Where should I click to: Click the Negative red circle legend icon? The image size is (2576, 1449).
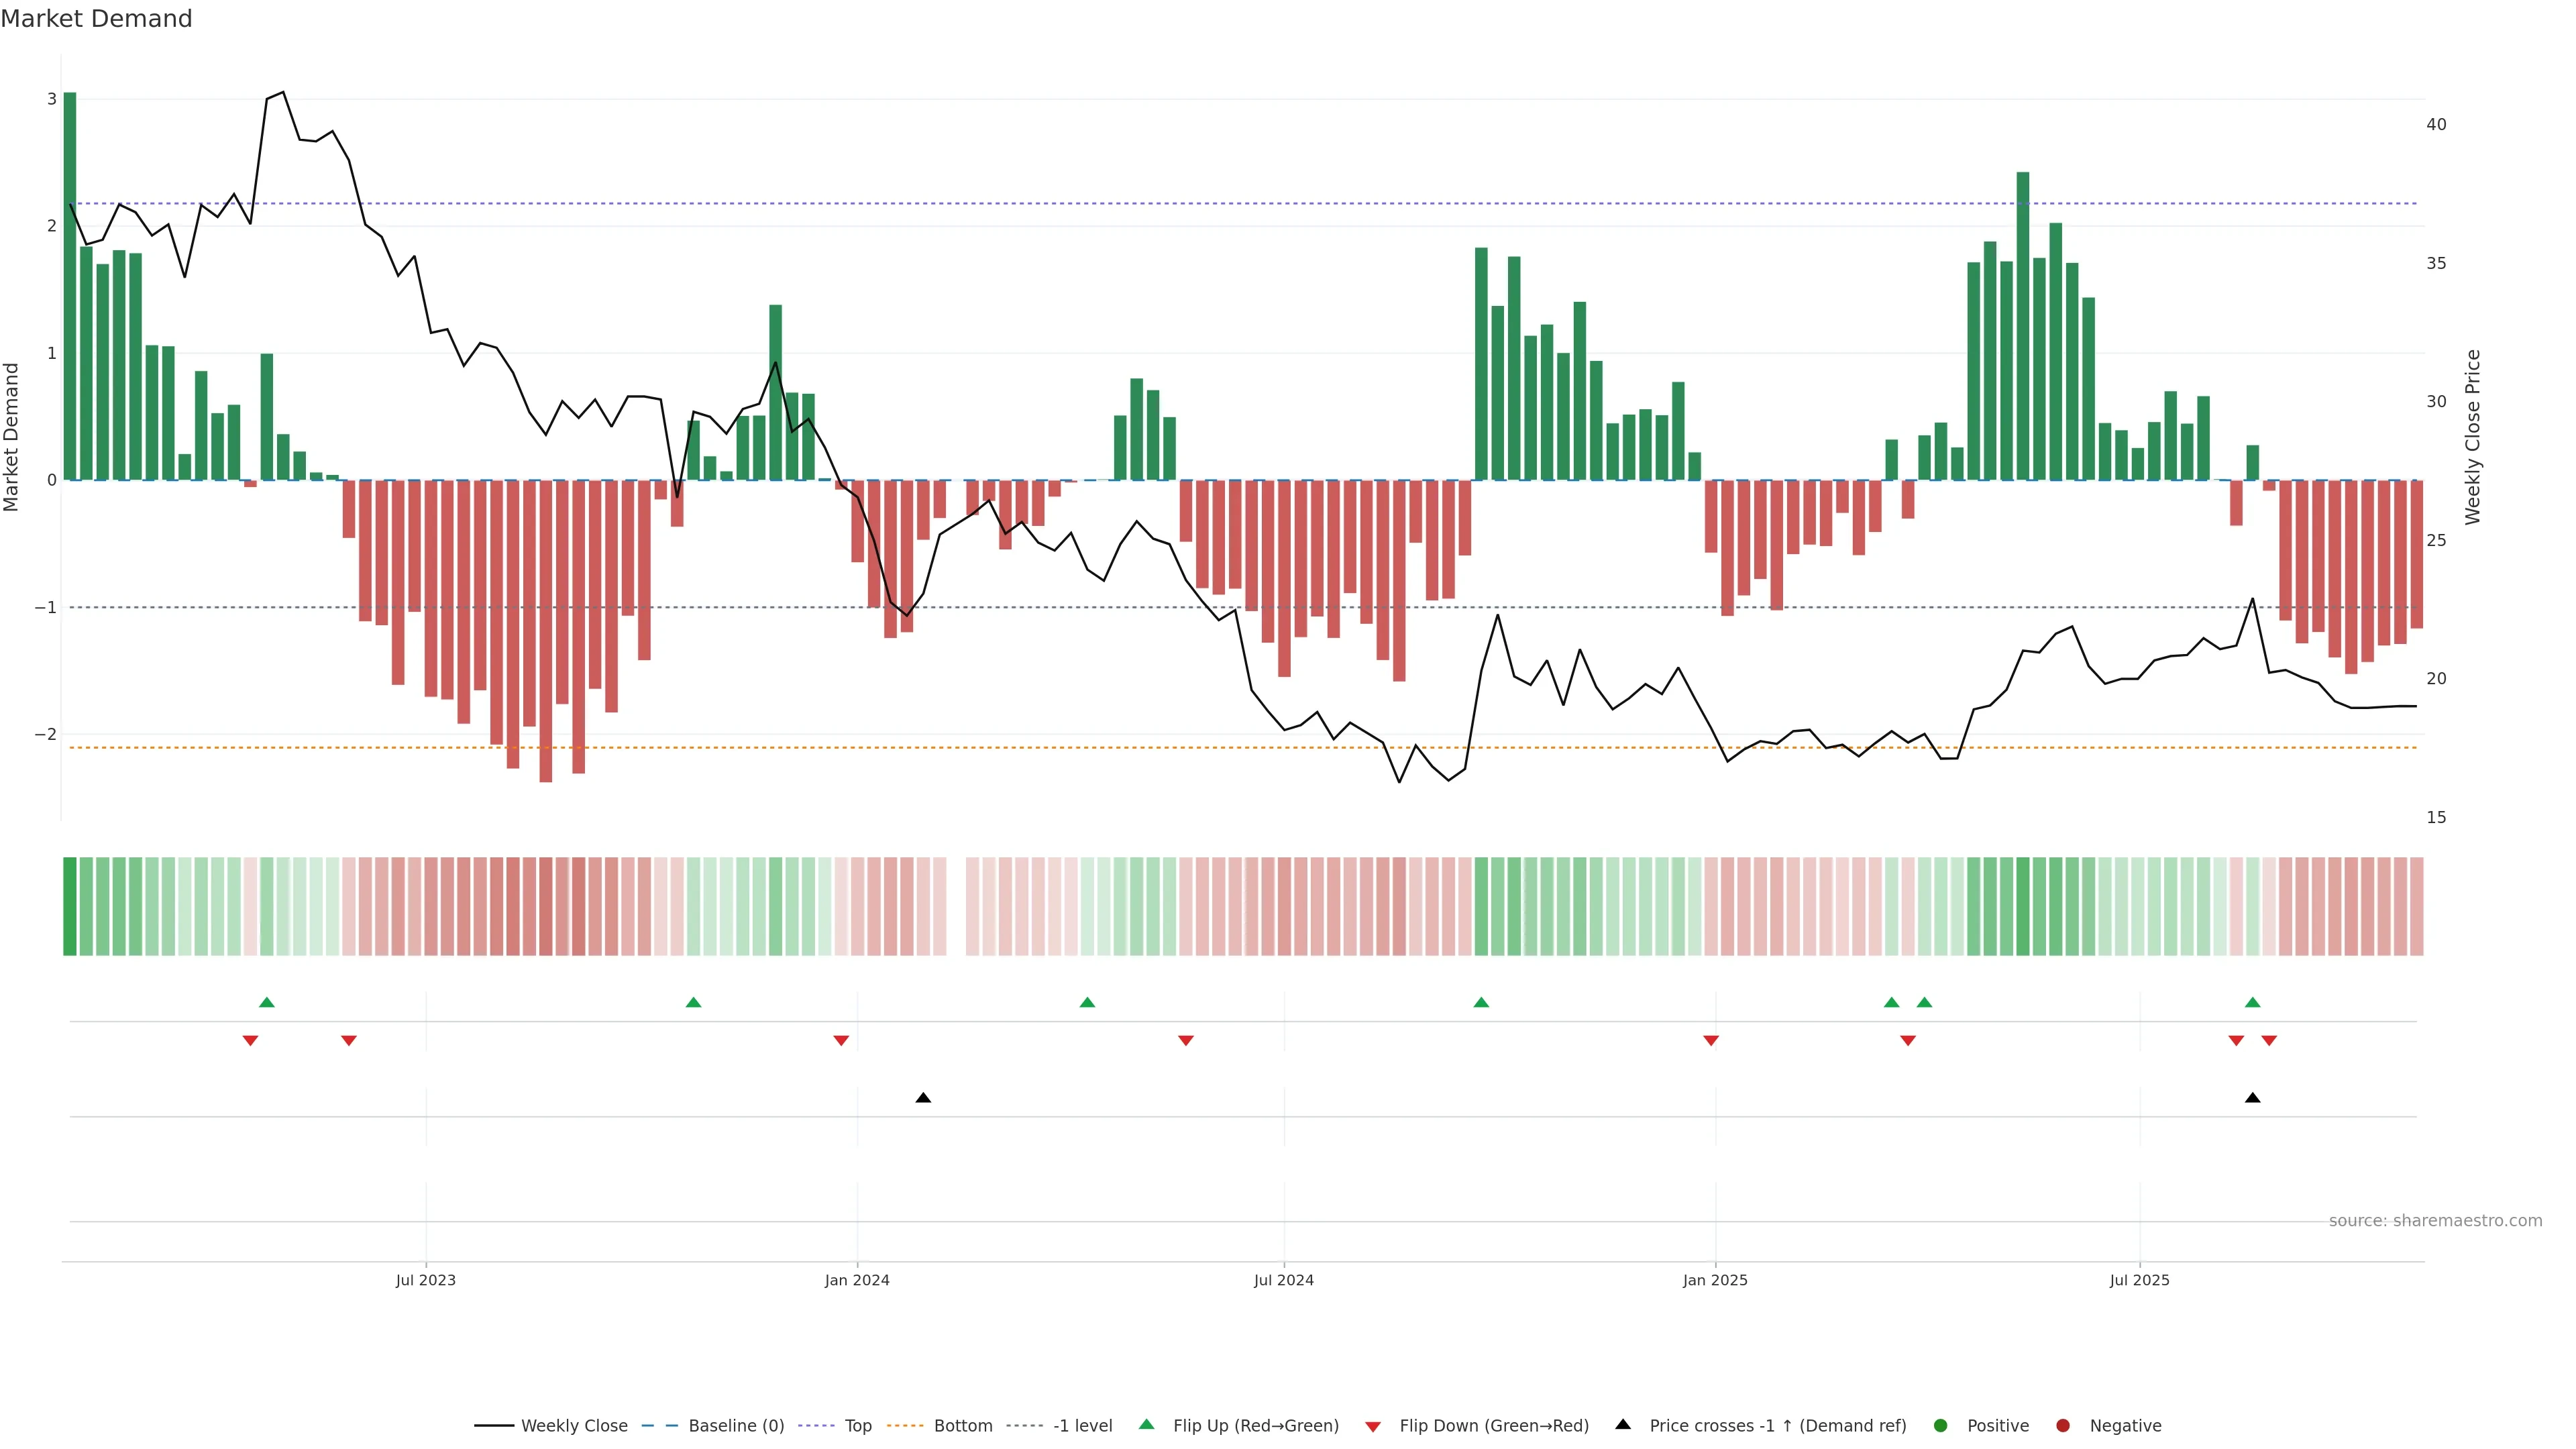(2063, 1425)
